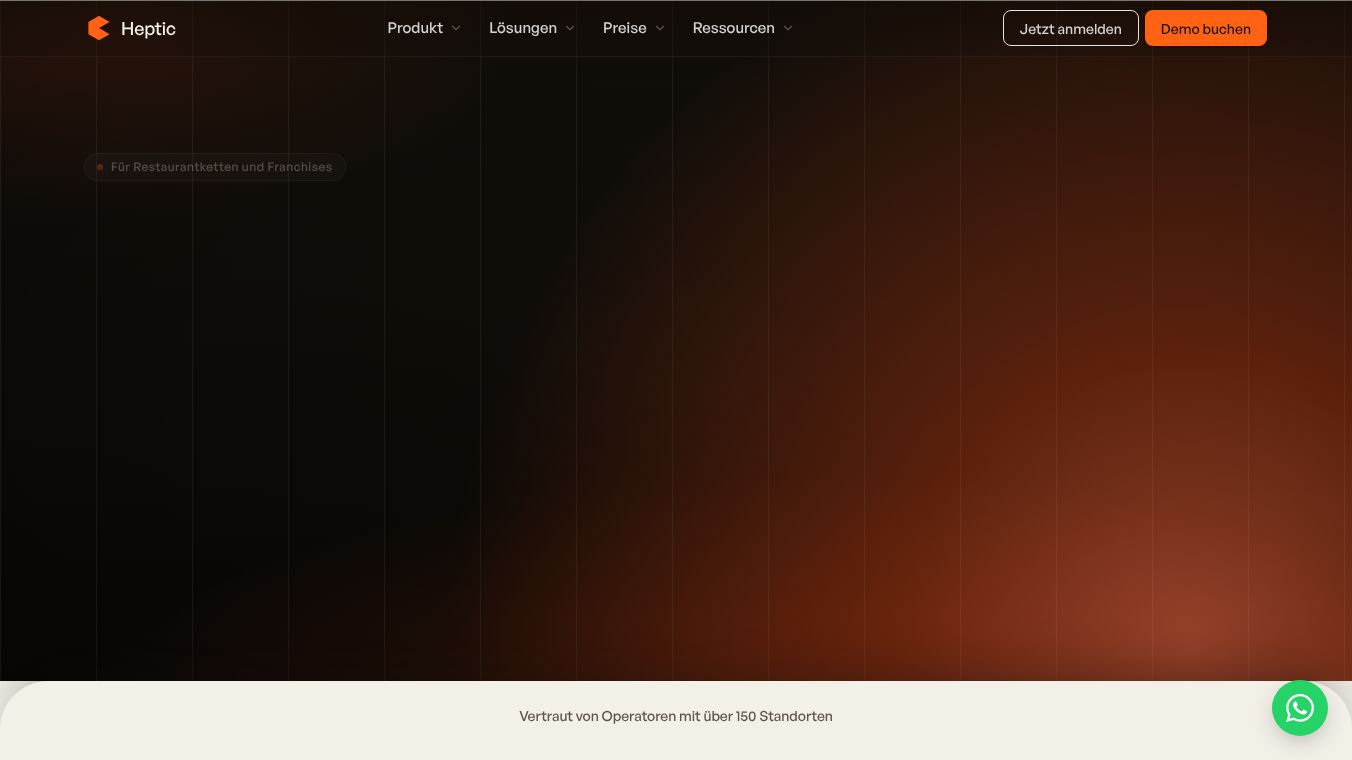The height and width of the screenshot is (760, 1352).
Task: Open the WhatsApp chat bubble
Action: click(x=1299, y=708)
